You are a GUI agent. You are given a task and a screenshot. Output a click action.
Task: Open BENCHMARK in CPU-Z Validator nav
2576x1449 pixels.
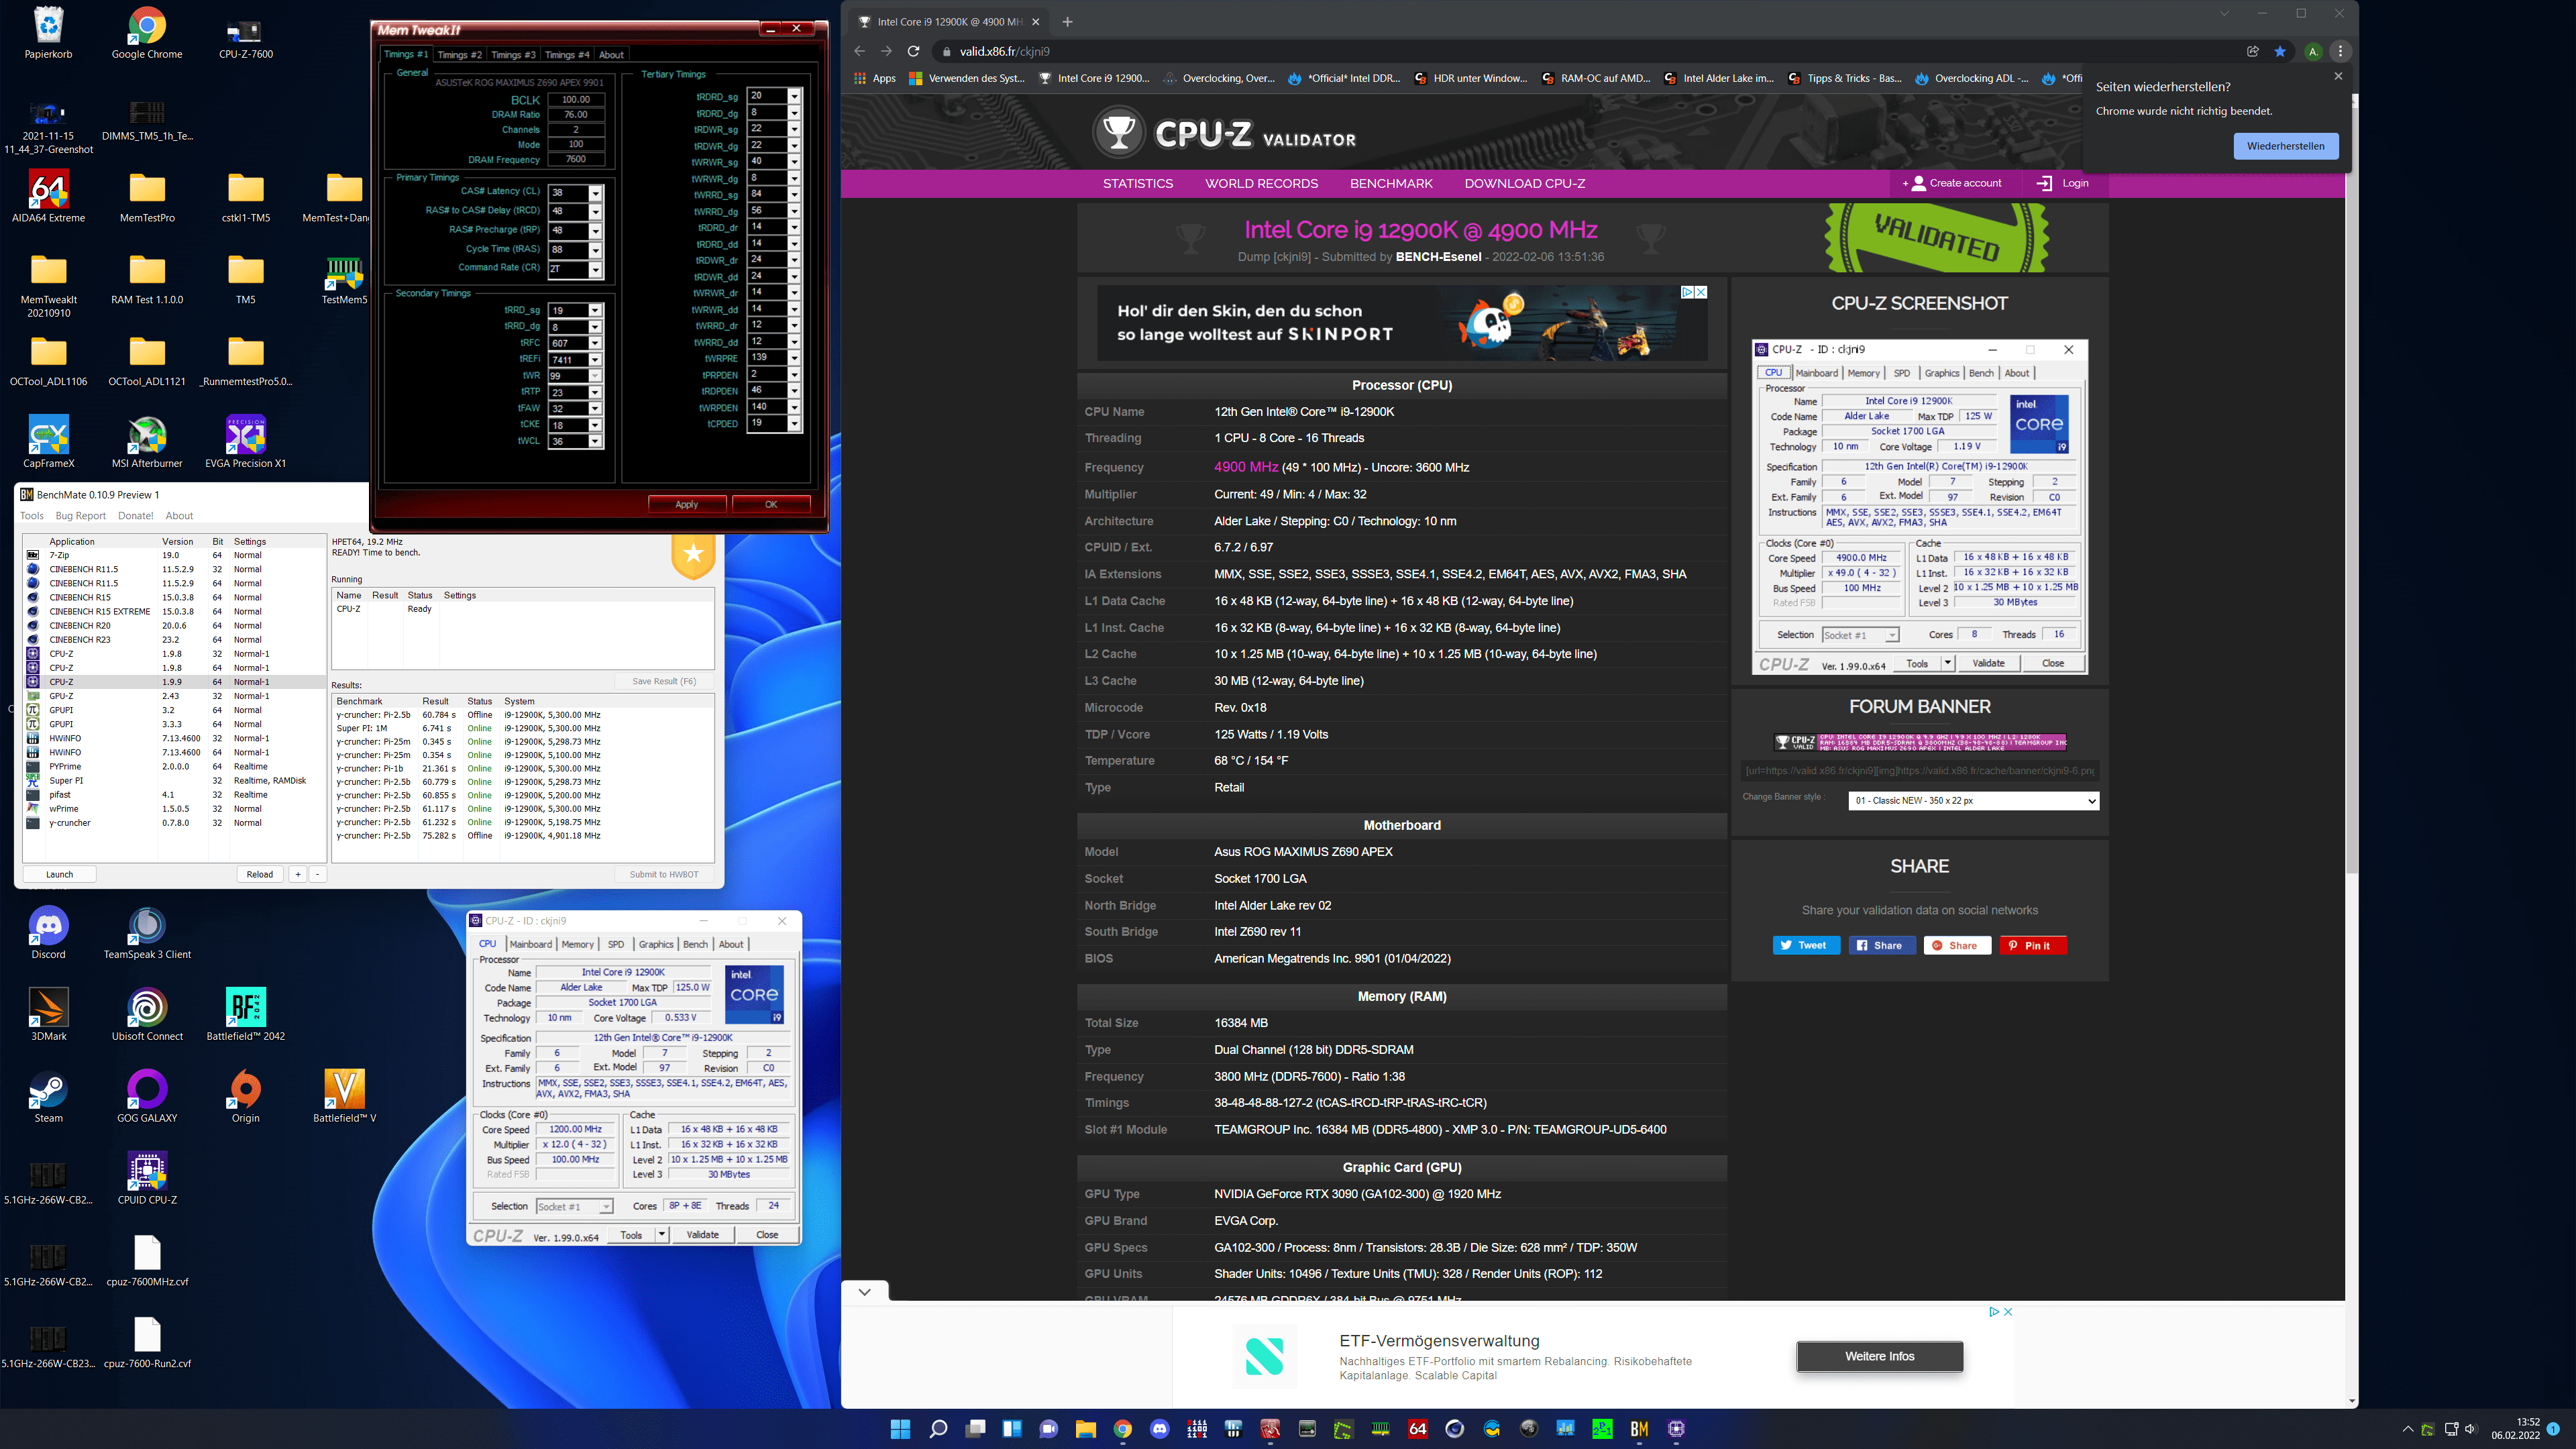tap(1391, 183)
